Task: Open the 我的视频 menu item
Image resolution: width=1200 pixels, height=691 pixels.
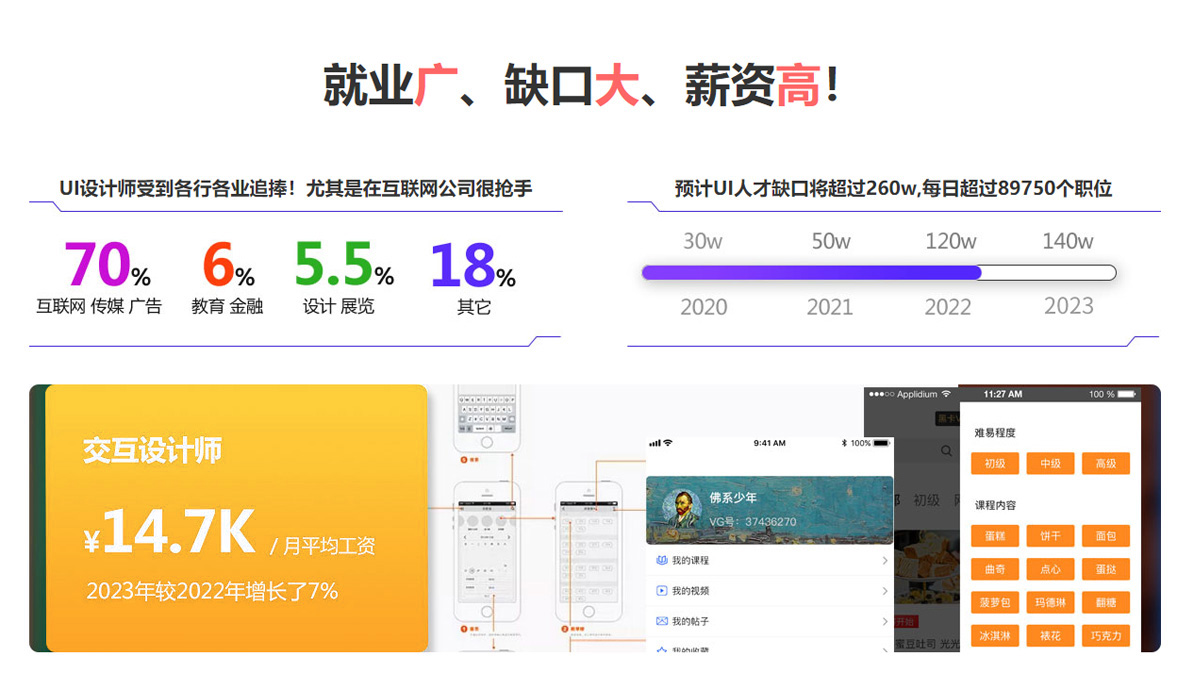Action: point(690,591)
